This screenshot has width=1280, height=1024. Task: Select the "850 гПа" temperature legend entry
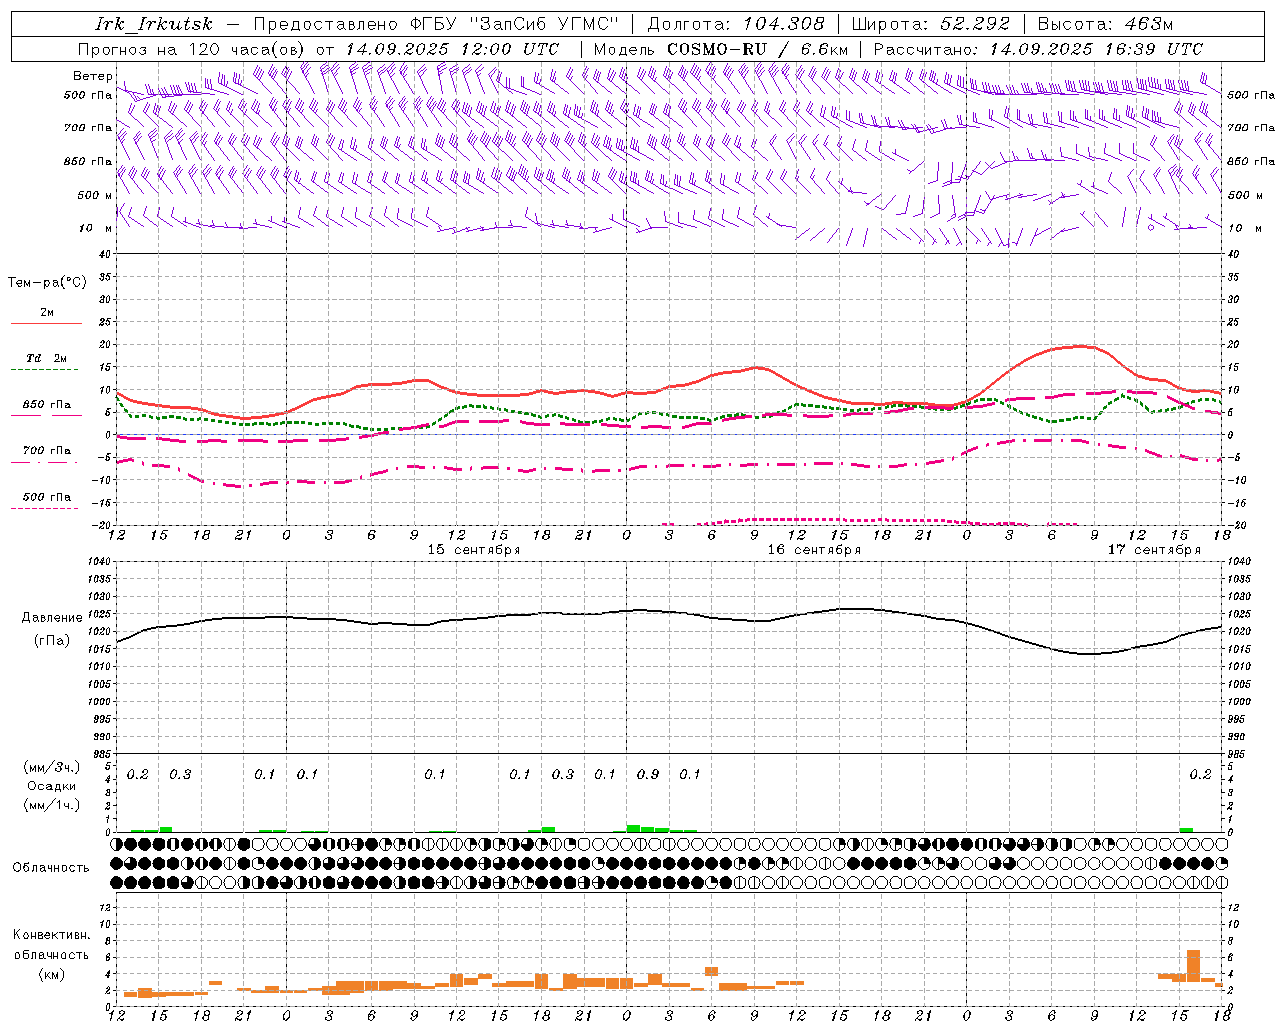pyautogui.click(x=47, y=405)
